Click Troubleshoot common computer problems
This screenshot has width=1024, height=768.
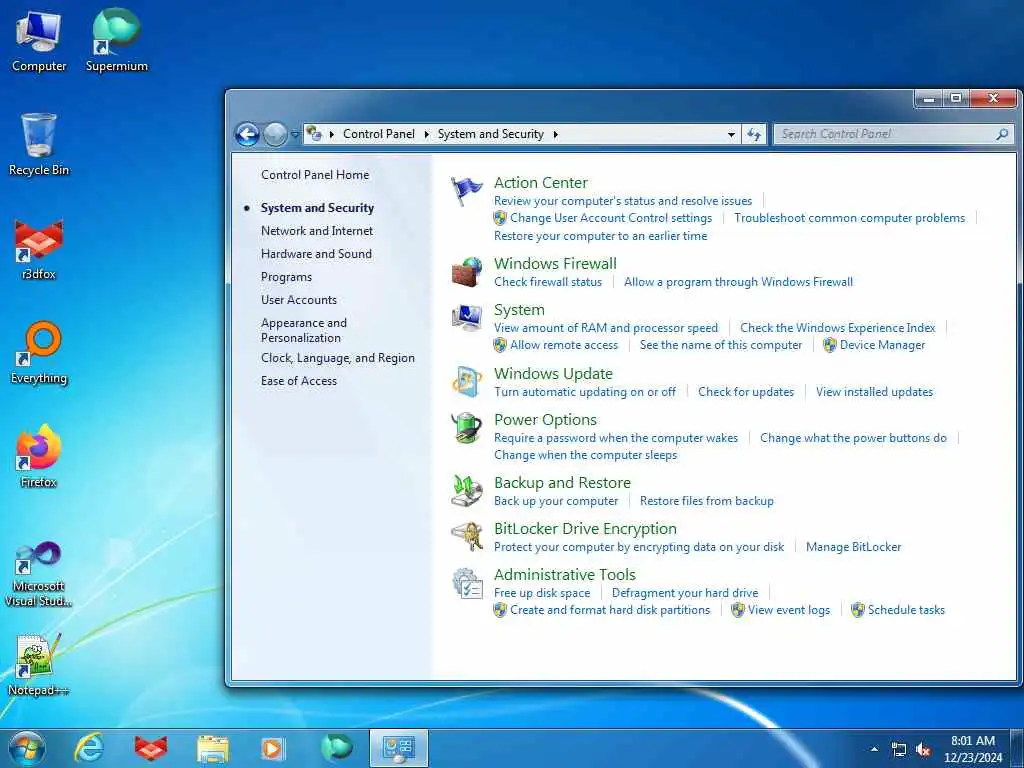click(849, 218)
